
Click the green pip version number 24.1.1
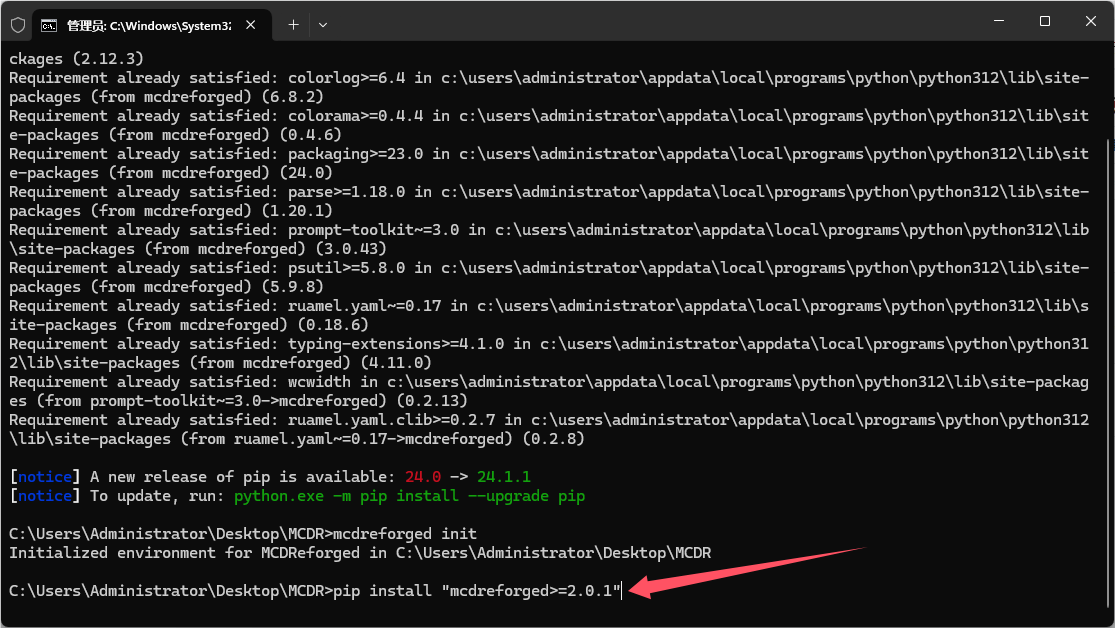point(503,477)
